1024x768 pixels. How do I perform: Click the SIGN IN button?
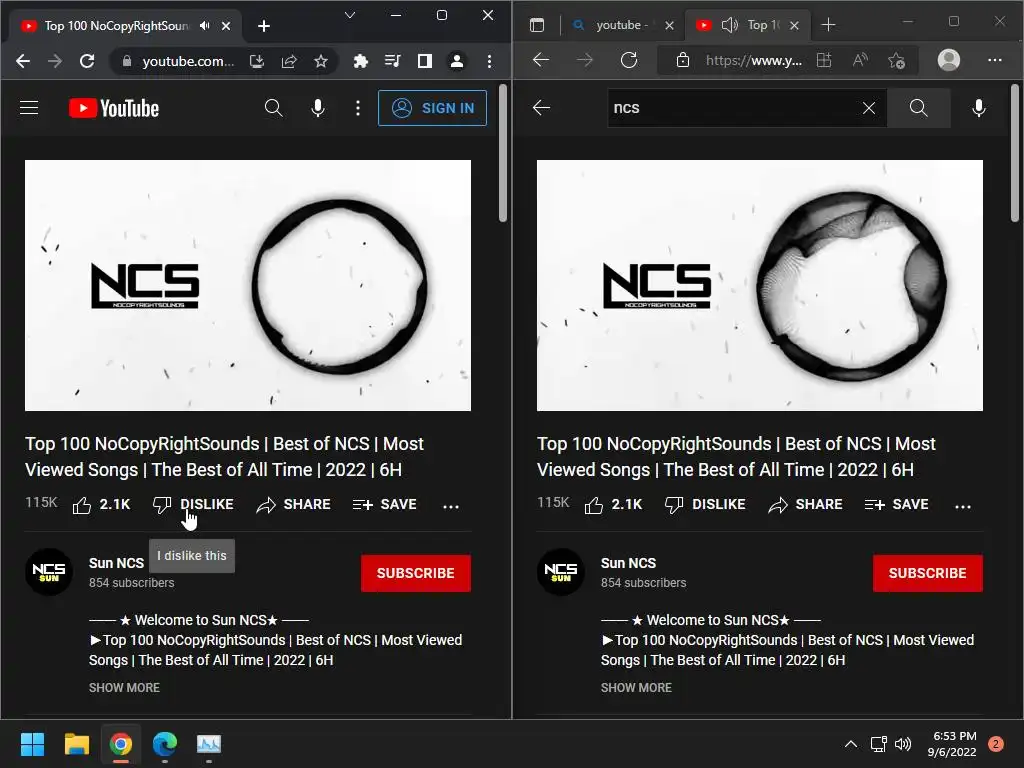pyautogui.click(x=432, y=108)
